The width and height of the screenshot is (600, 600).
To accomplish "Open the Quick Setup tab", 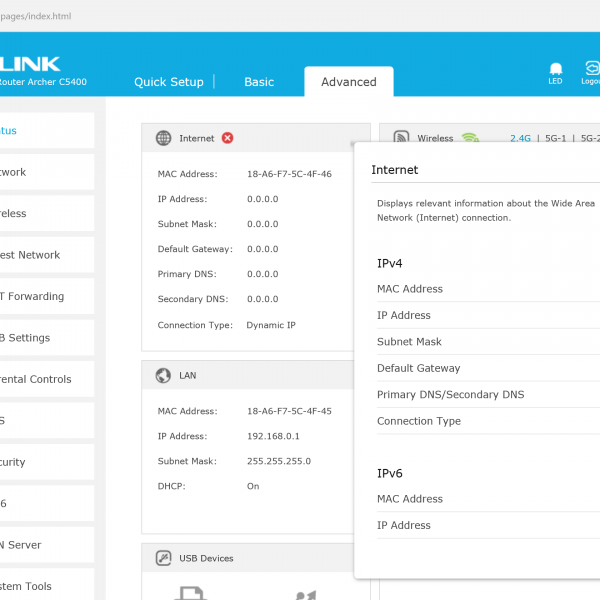I will tap(169, 82).
